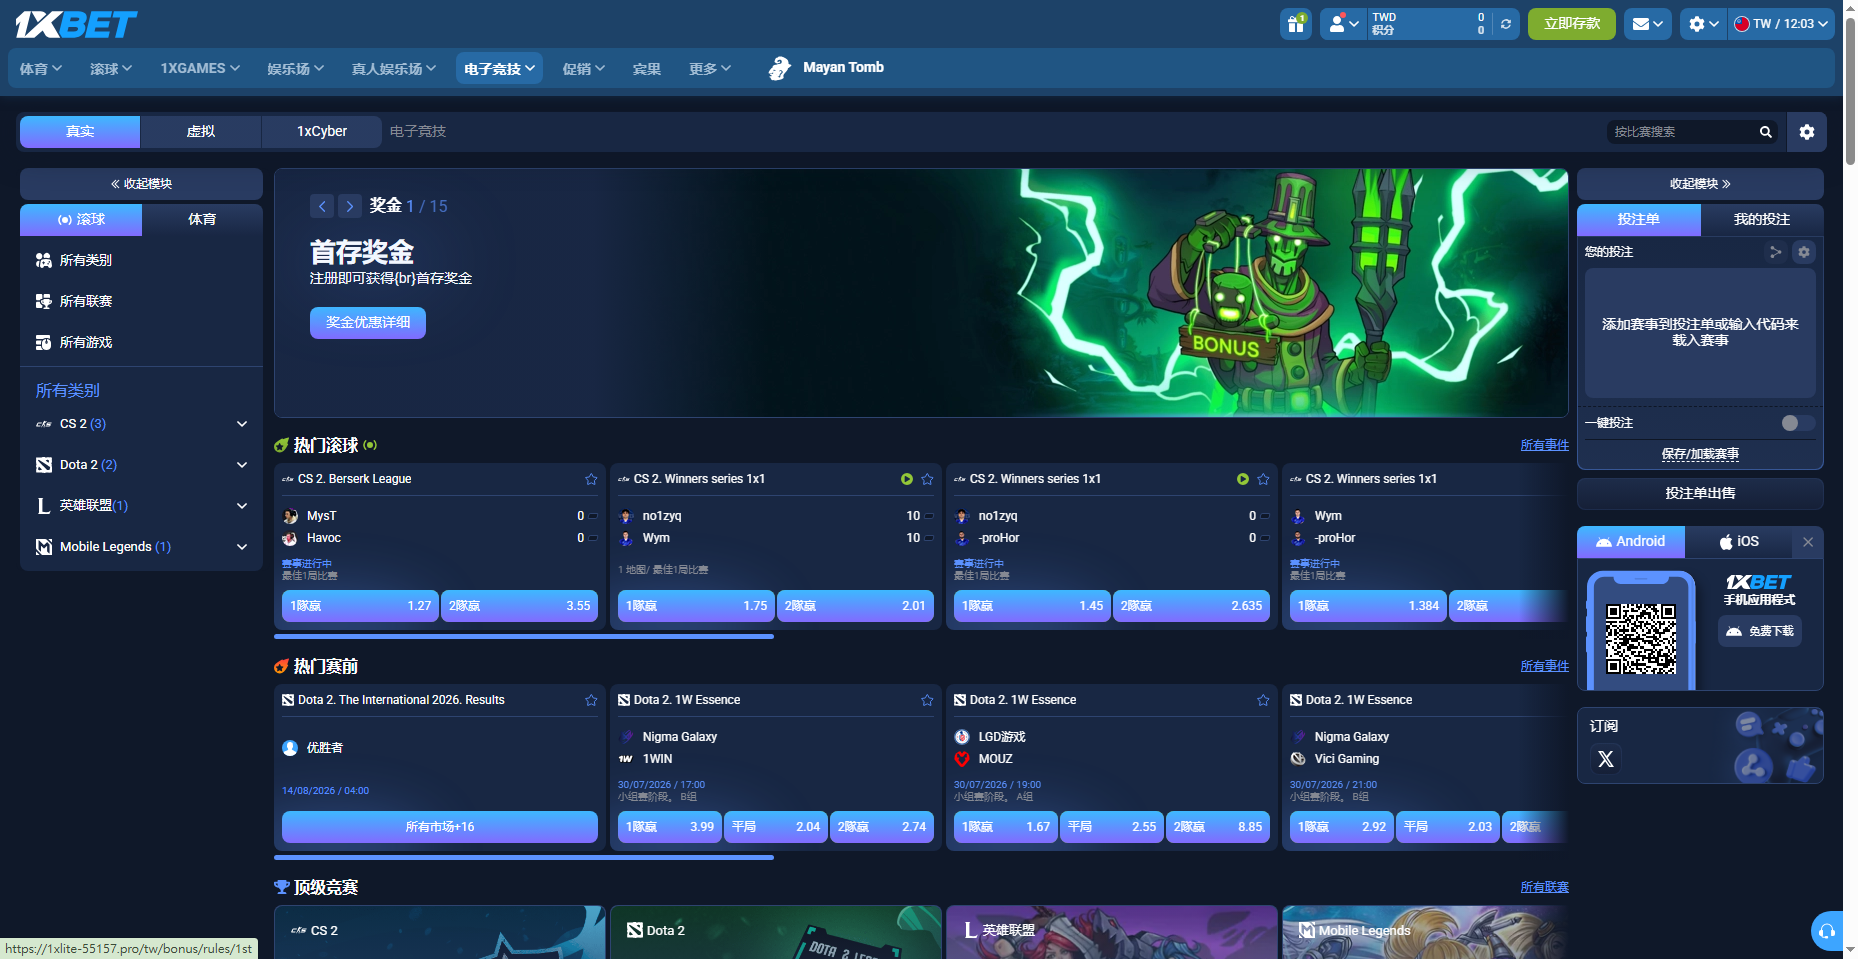Switch to the 1xCyber tab
Image resolution: width=1858 pixels, height=959 pixels.
coord(322,132)
